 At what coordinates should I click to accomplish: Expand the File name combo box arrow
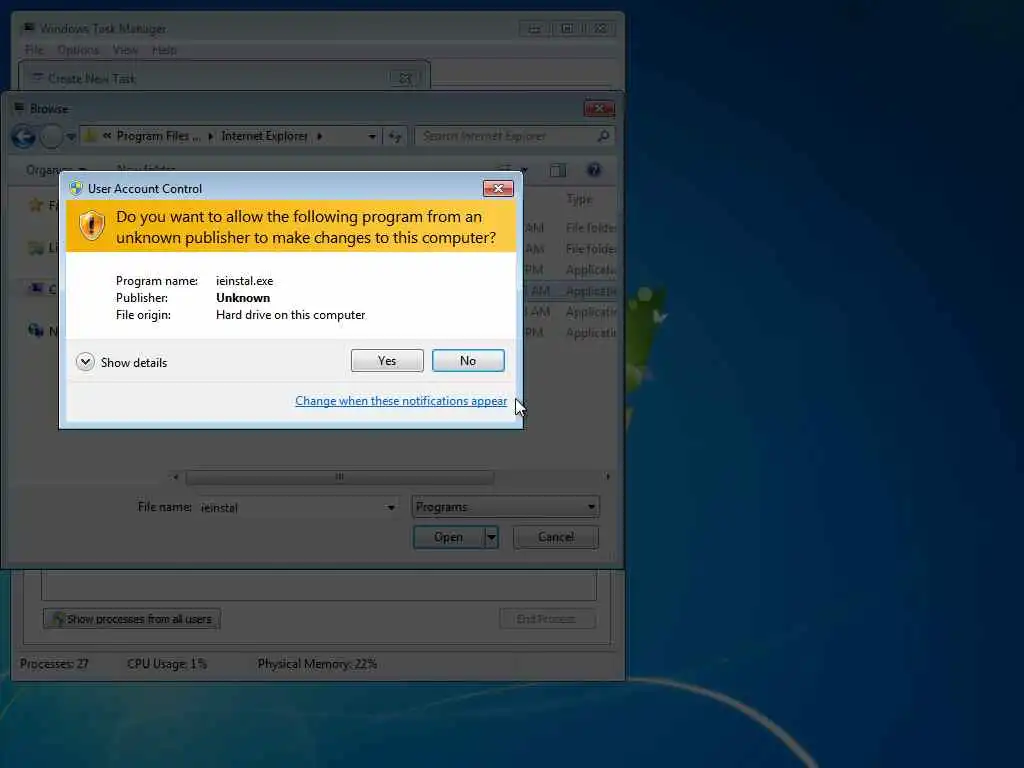(x=391, y=507)
